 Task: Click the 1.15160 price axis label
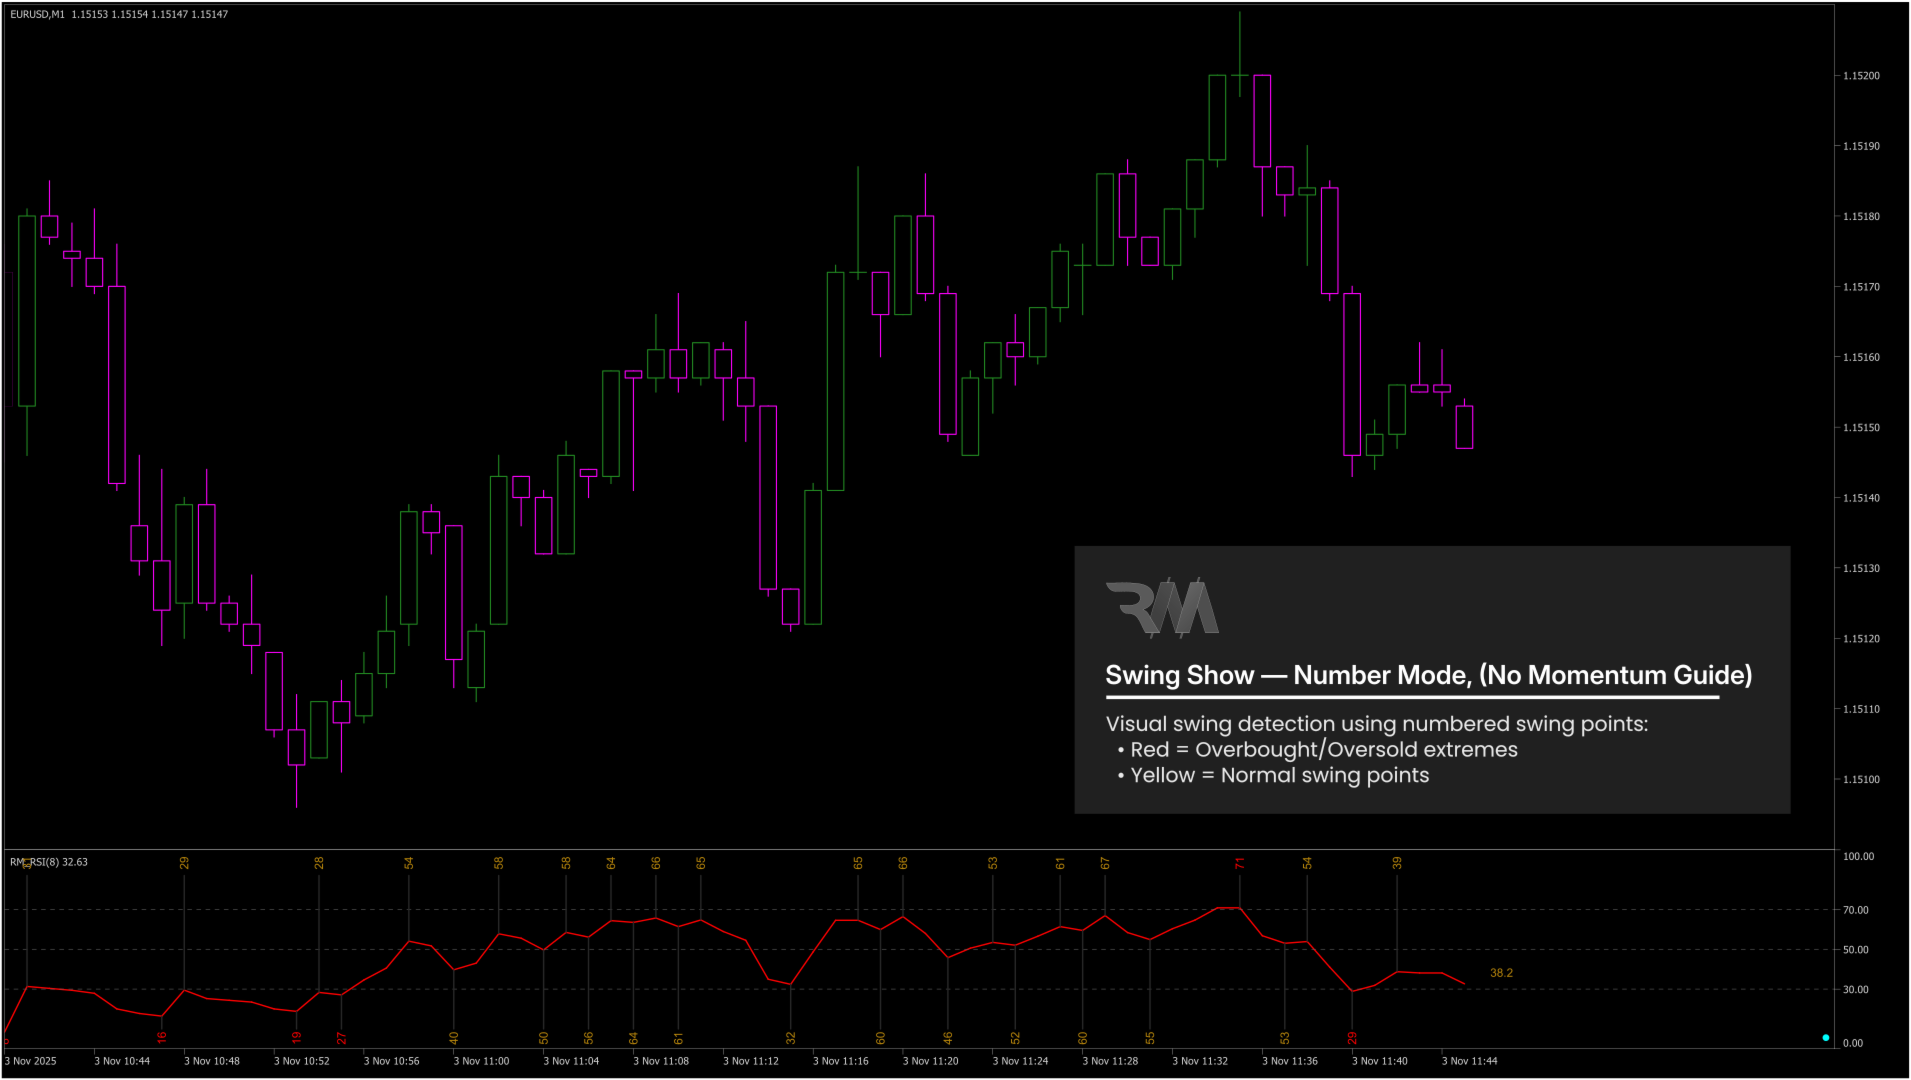pos(1861,357)
